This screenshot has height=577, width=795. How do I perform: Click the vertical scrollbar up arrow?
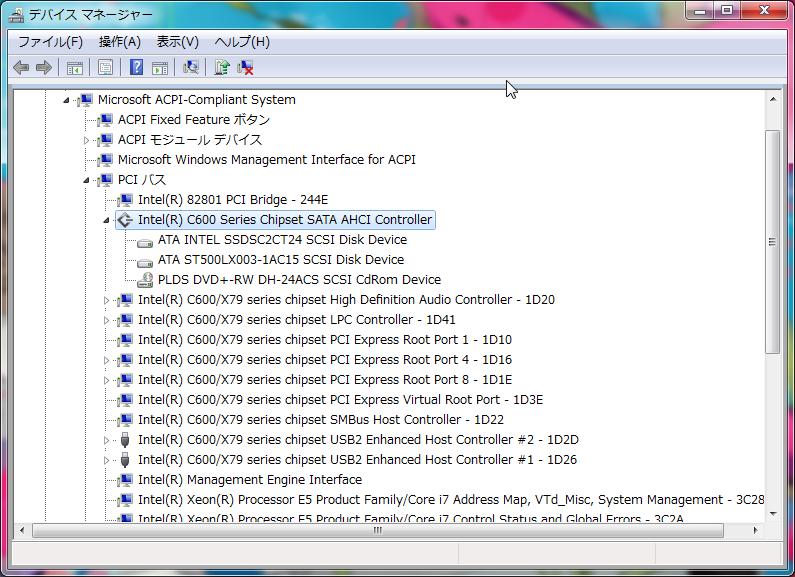tap(773, 99)
